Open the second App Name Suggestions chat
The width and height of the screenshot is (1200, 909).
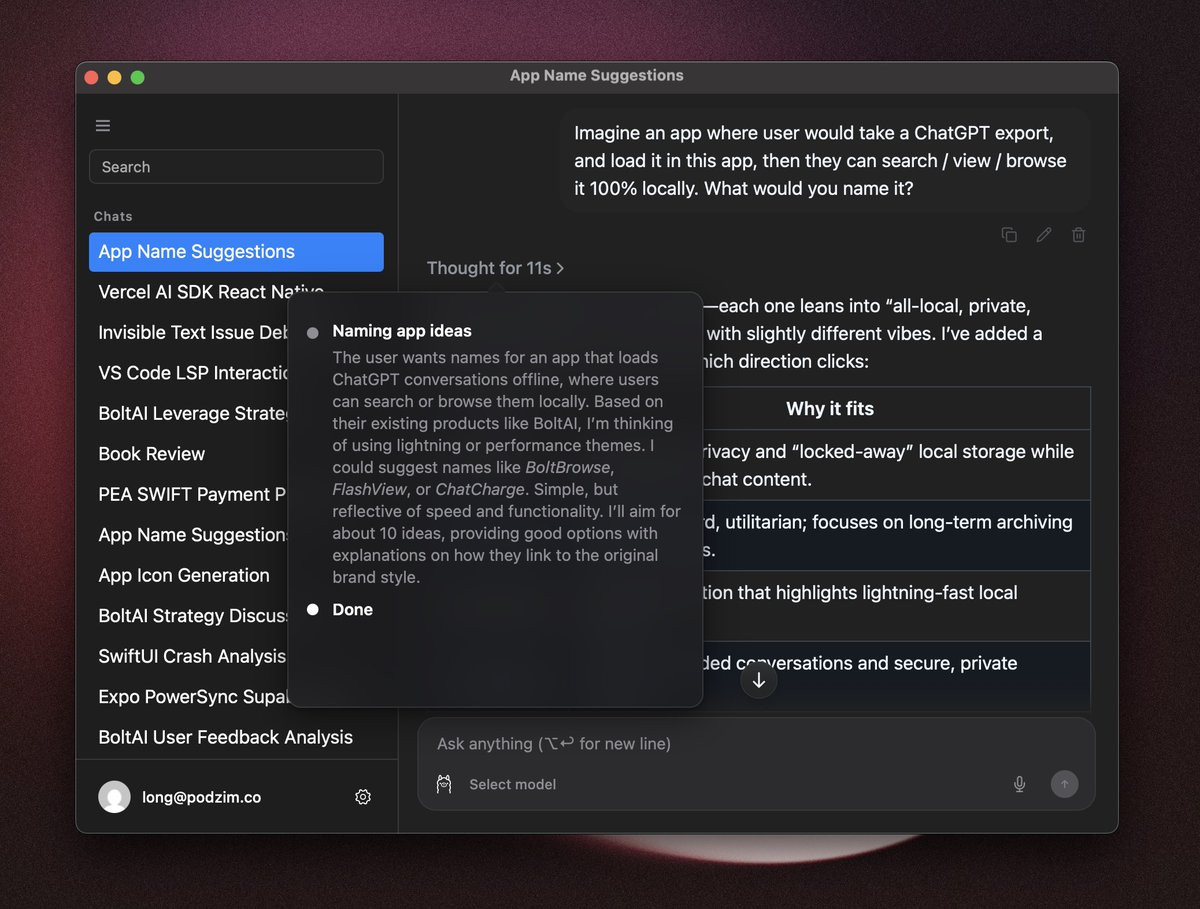[191, 535]
